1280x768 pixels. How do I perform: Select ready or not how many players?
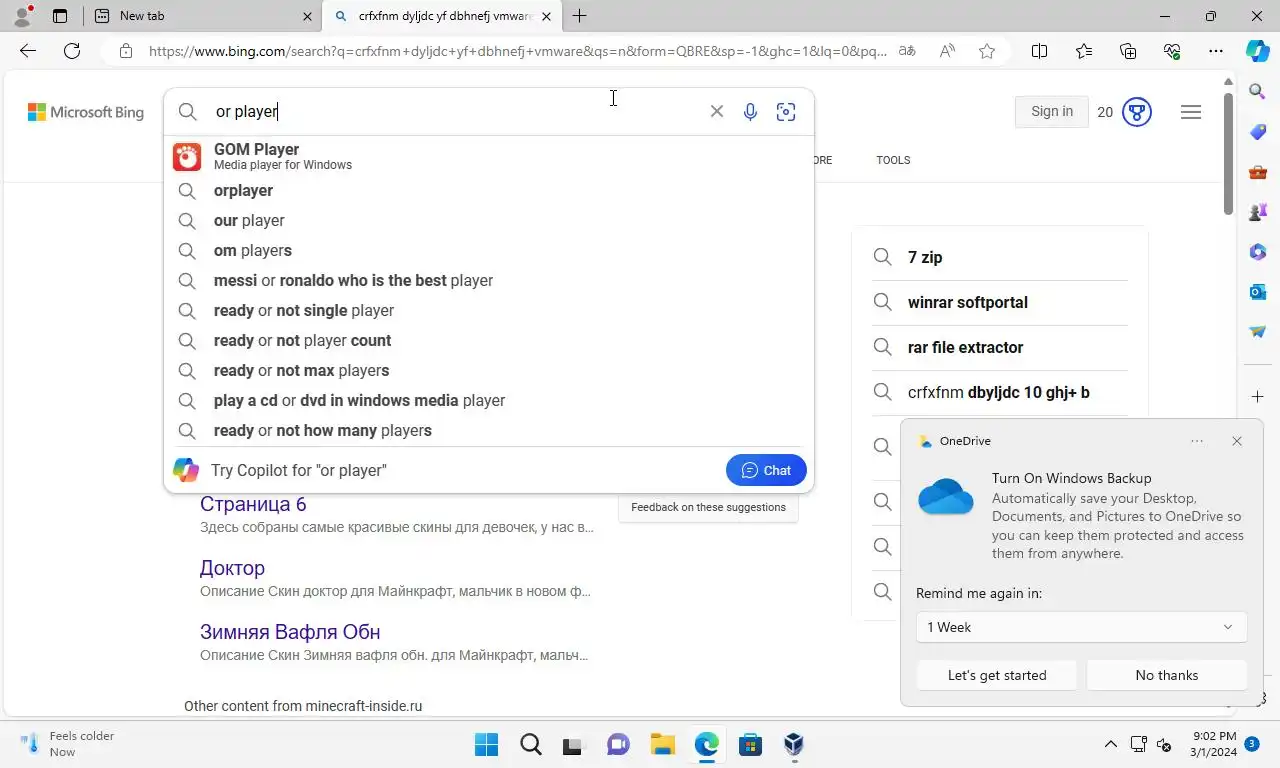[x=488, y=430]
